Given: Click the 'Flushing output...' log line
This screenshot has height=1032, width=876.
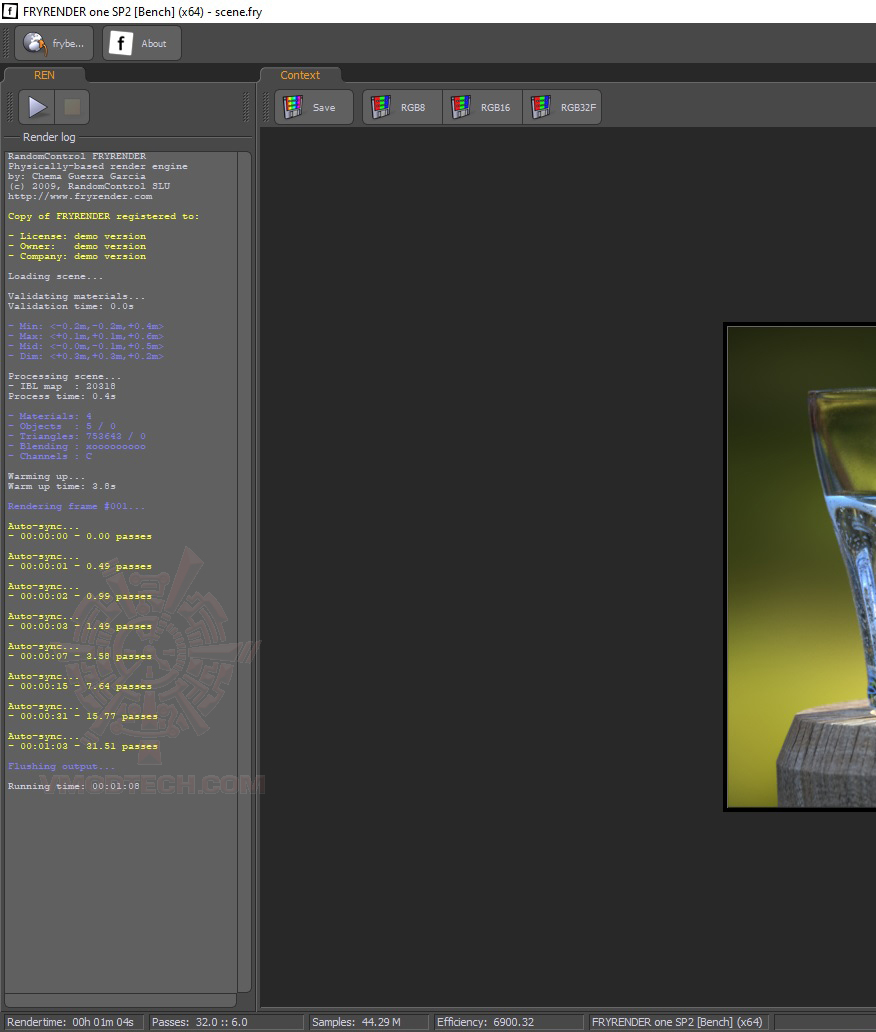Looking at the screenshot, I should 61,766.
